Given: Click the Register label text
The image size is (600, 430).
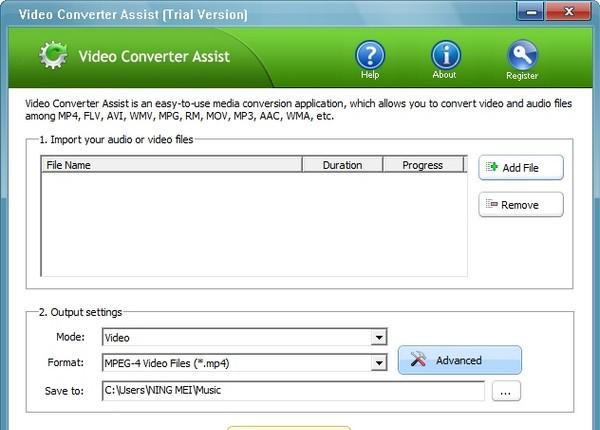Looking at the screenshot, I should point(522,76).
